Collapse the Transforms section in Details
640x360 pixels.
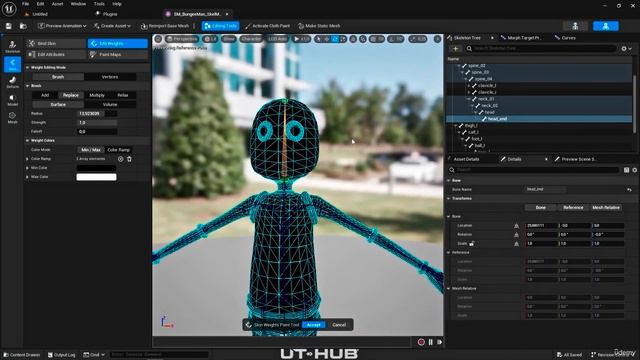pyautogui.click(x=449, y=198)
